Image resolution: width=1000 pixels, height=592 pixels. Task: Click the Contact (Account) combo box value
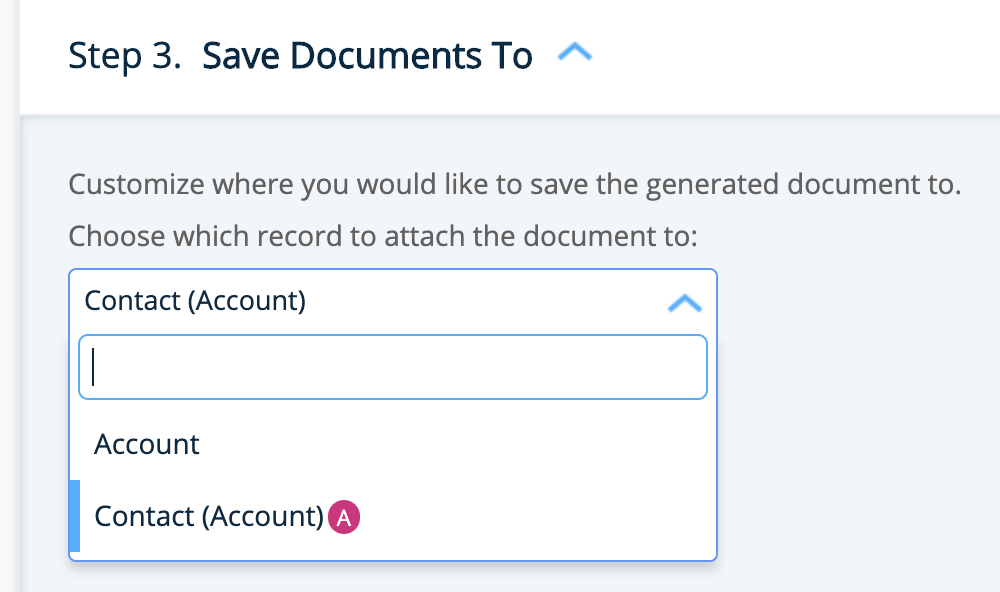click(195, 300)
